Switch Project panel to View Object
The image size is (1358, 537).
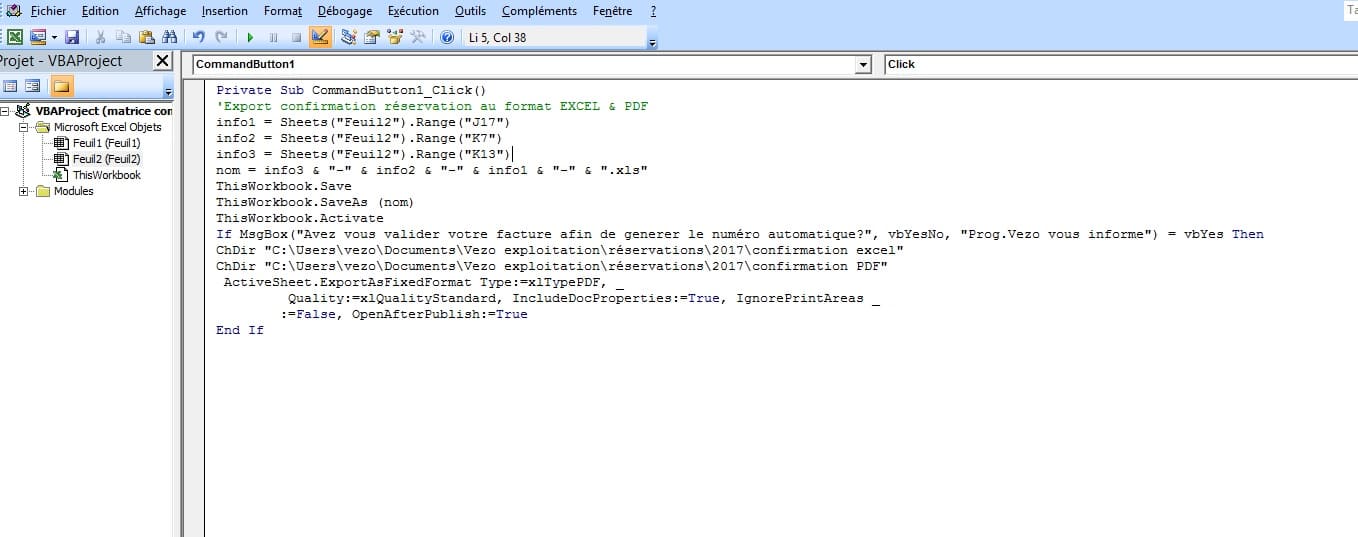coord(32,86)
